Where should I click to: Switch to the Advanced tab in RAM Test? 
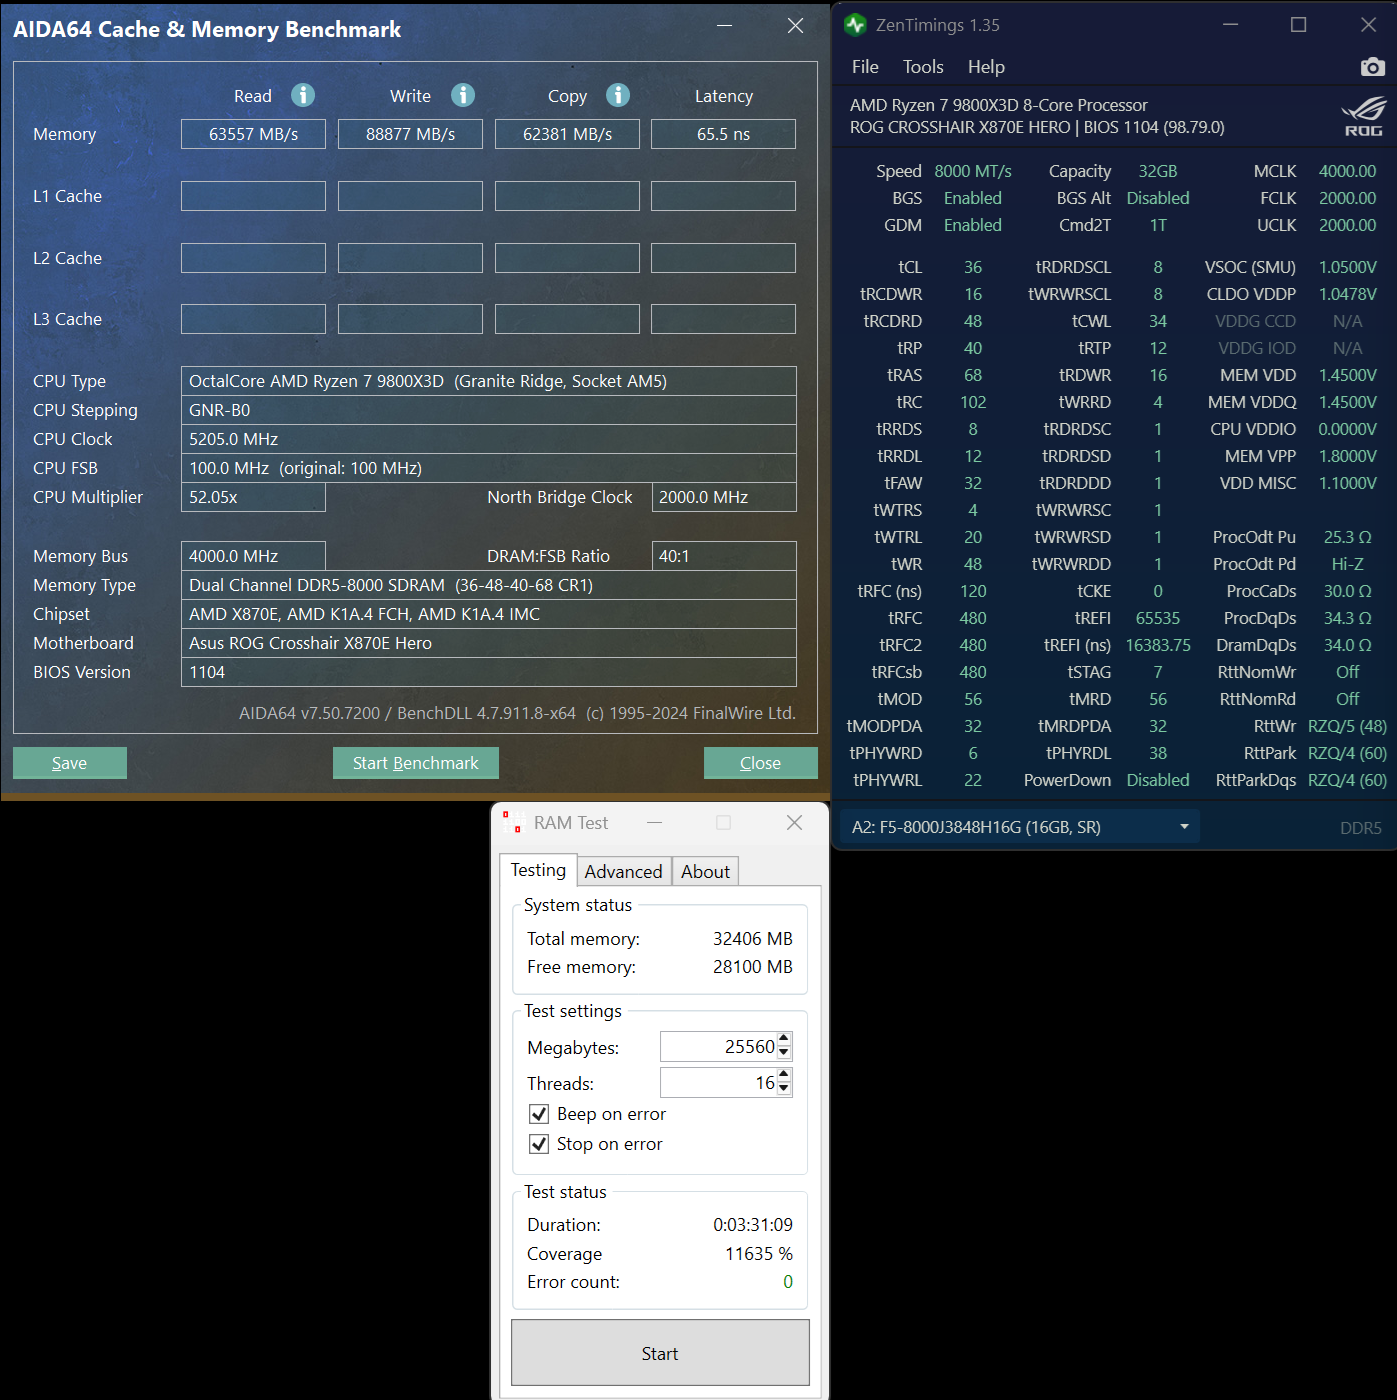point(623,872)
